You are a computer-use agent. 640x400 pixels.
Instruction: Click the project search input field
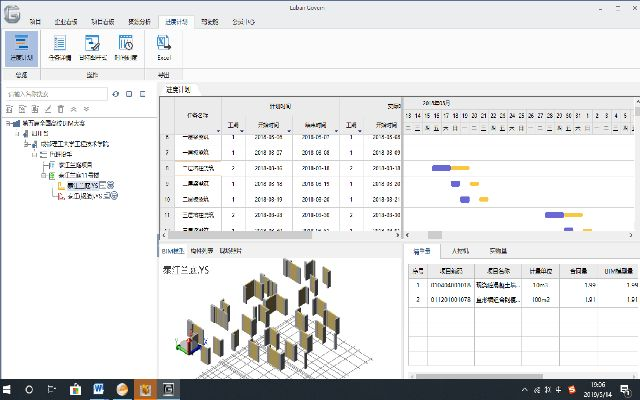coord(54,93)
